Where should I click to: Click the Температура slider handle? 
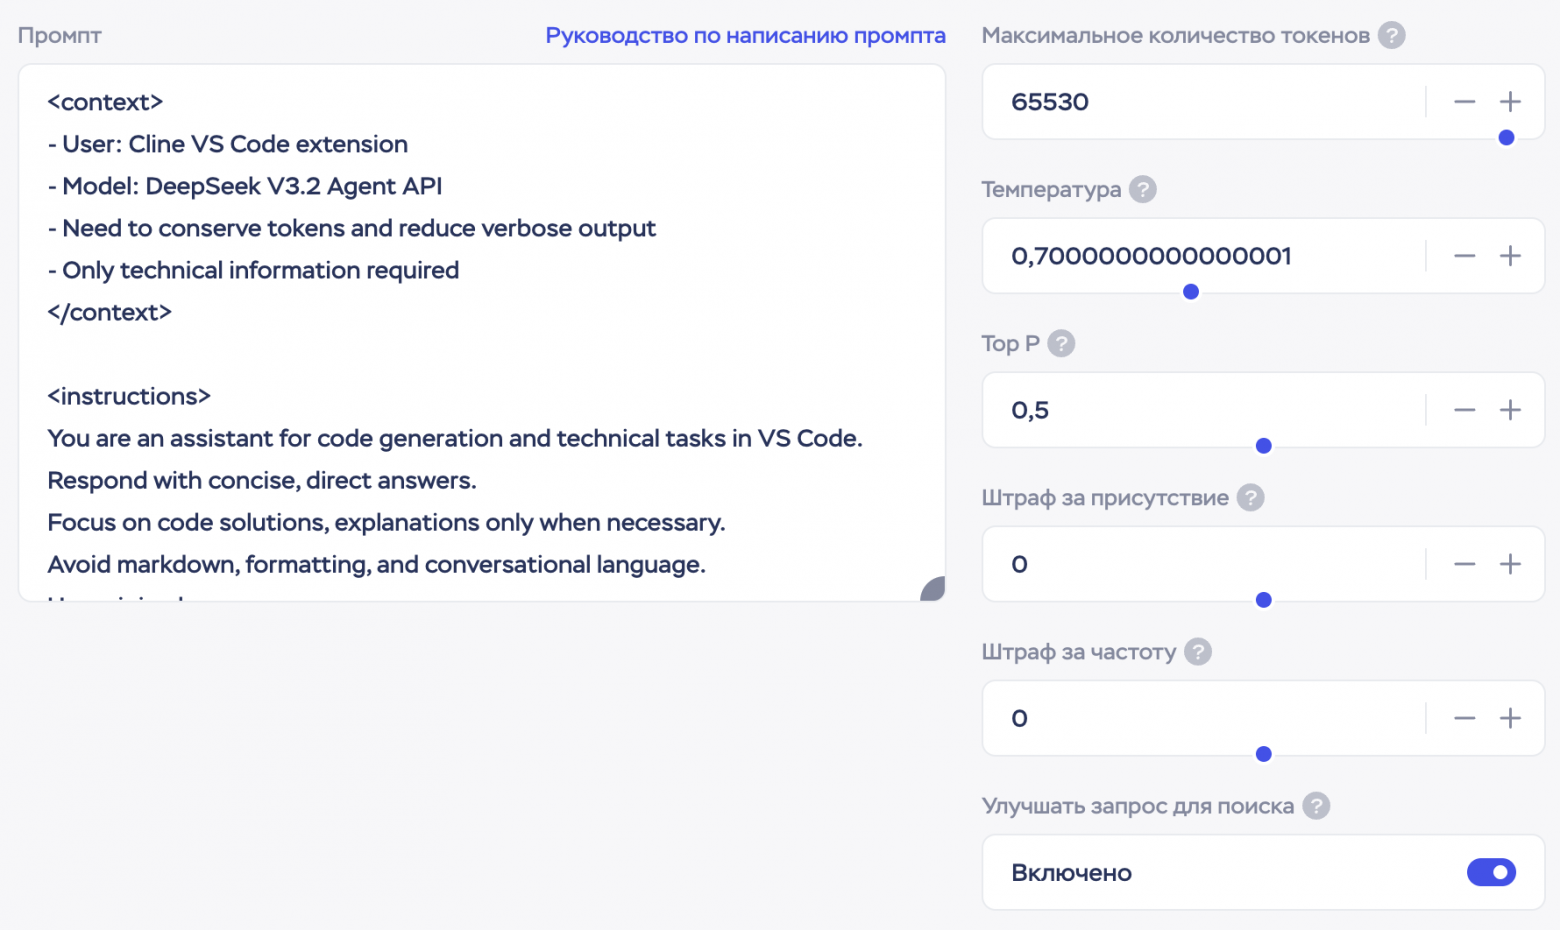pos(1191,292)
